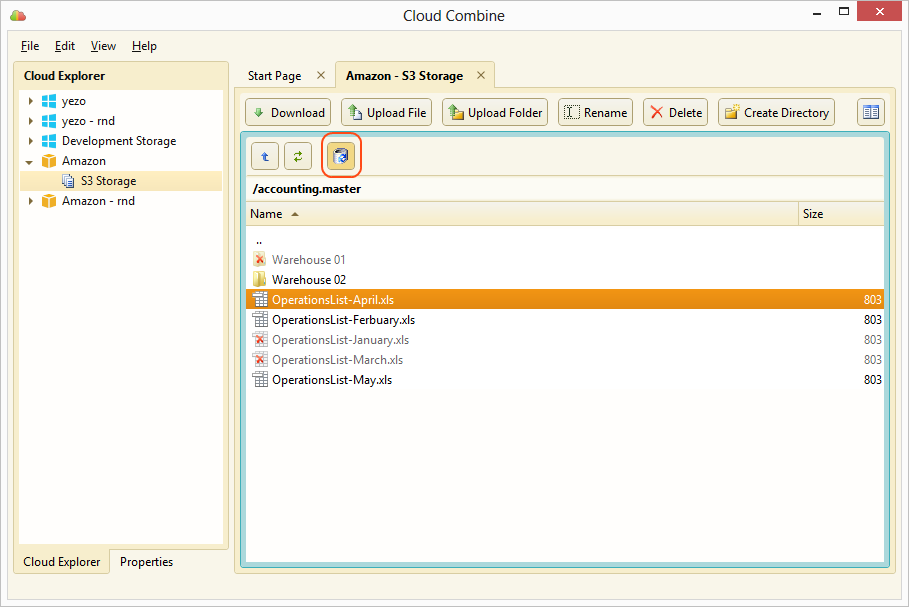Click the Warehouse 01 deleted folder icon
Screen dimensions: 909x607
(x=260, y=259)
